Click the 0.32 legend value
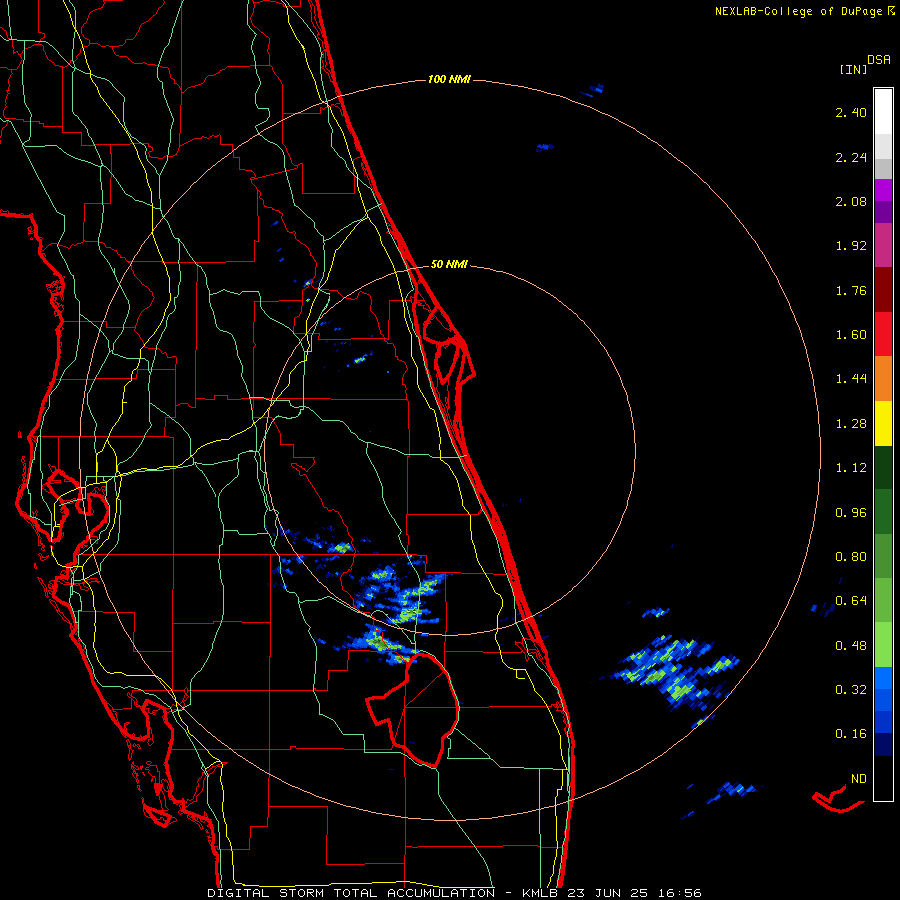Screen dimensions: 900x900 [x=851, y=690]
